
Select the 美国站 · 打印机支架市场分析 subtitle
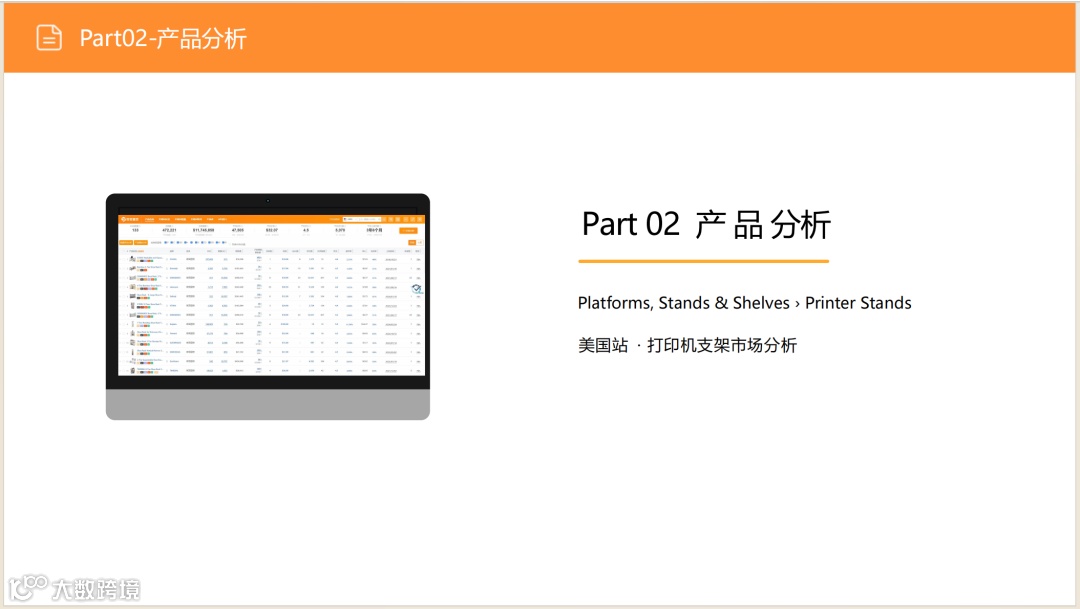pyautogui.click(x=687, y=345)
